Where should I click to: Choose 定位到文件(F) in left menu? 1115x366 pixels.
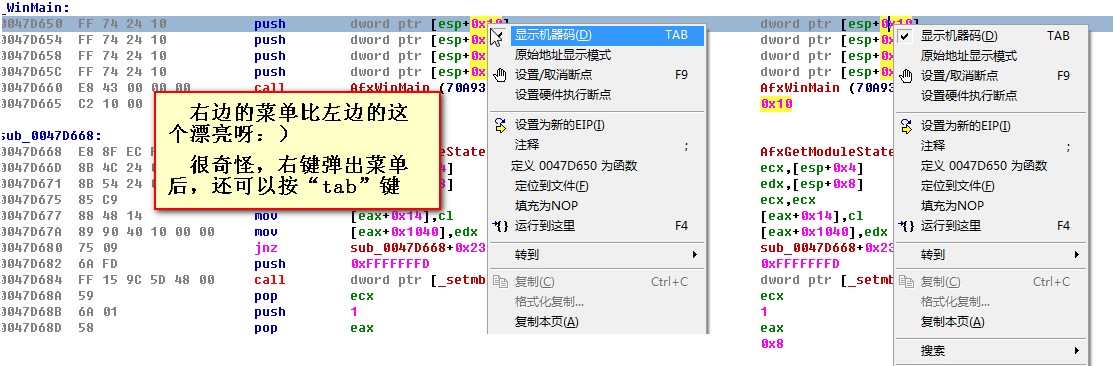click(x=552, y=186)
